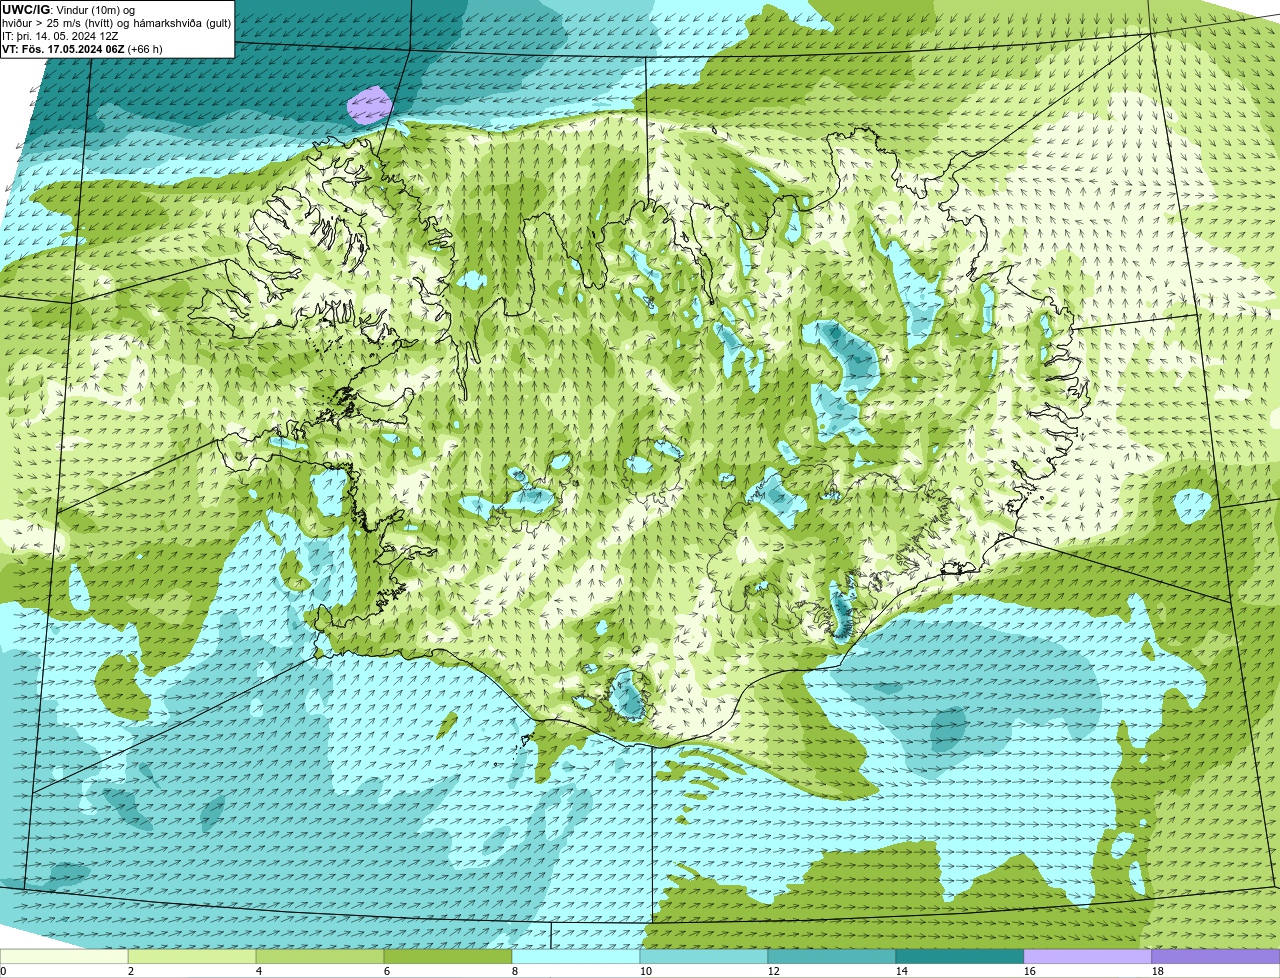Screen dimensions: 1280x978
Task: Click the olive green 6–8 m/s legend swatch
Action: [448, 956]
